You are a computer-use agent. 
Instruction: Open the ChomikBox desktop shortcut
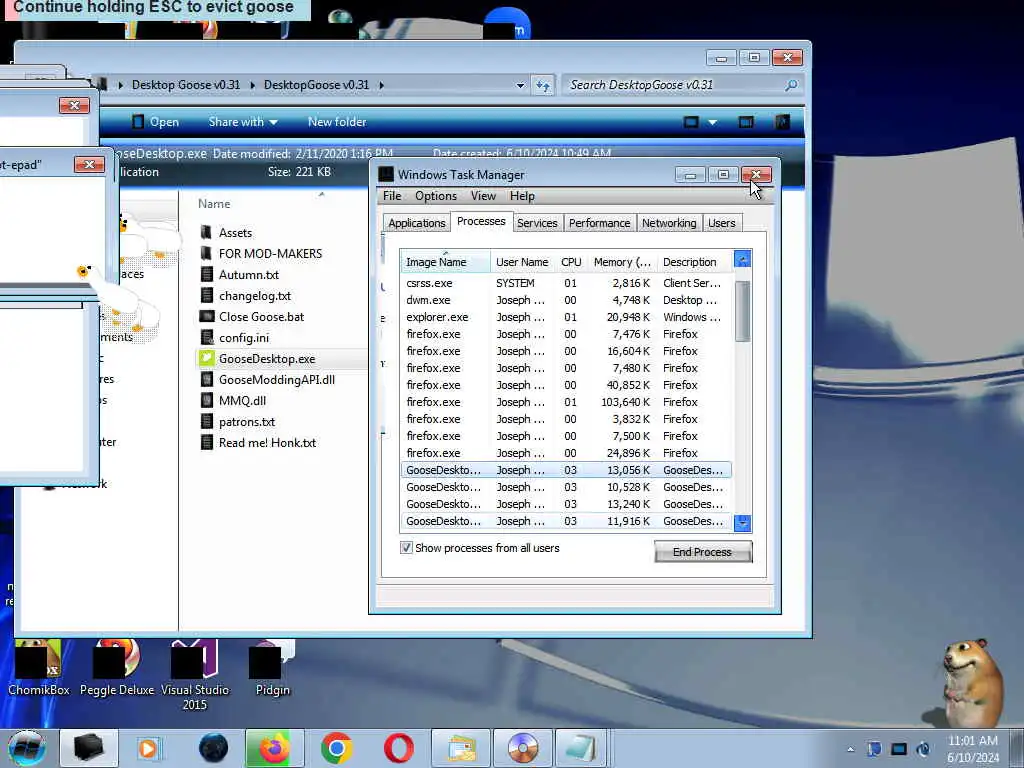[x=39, y=667]
